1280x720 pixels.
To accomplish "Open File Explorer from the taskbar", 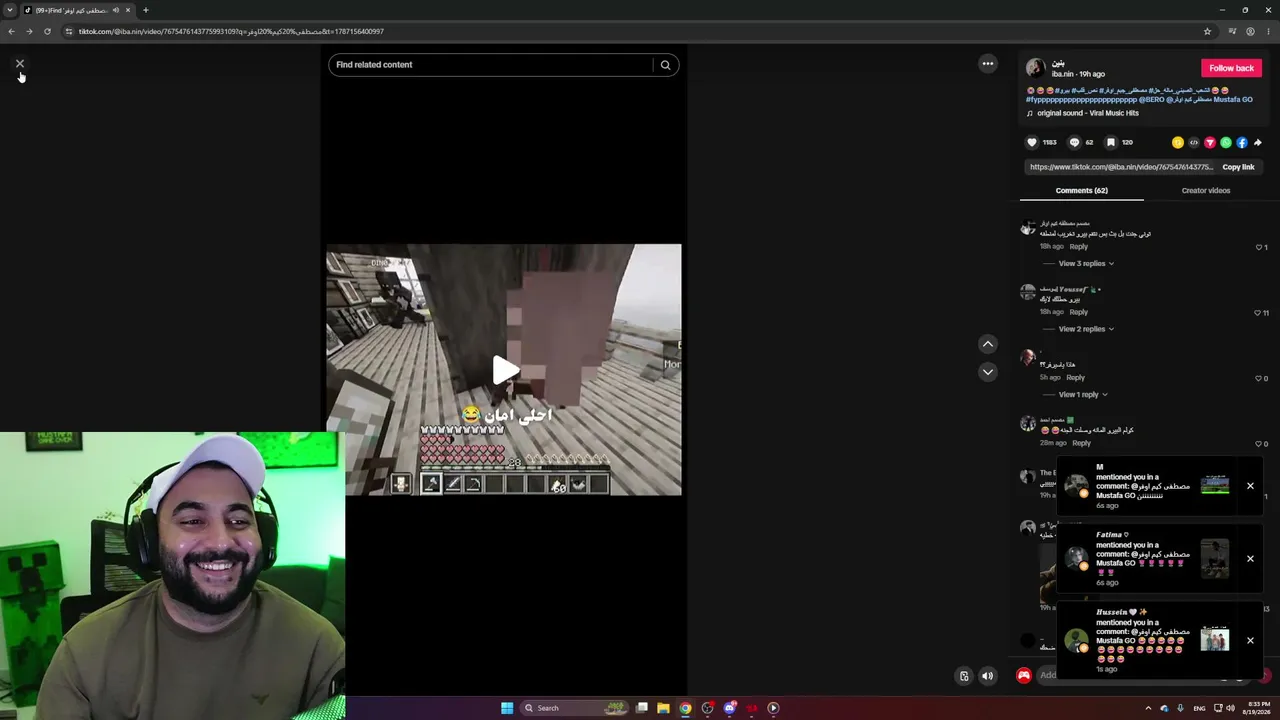I will [663, 708].
